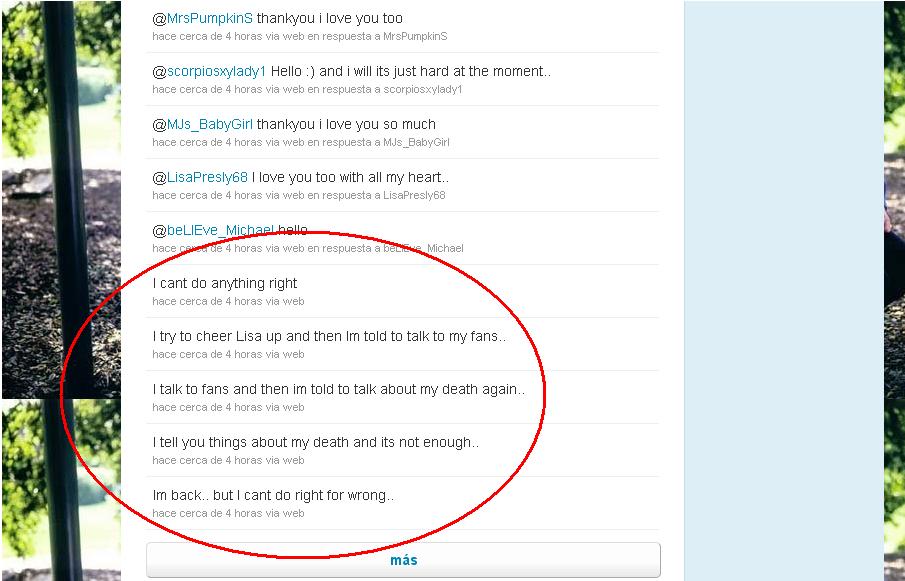The image size is (905, 581).
Task: Open 'en respuesta a LisaPresly68' reply link
Action: [376, 196]
